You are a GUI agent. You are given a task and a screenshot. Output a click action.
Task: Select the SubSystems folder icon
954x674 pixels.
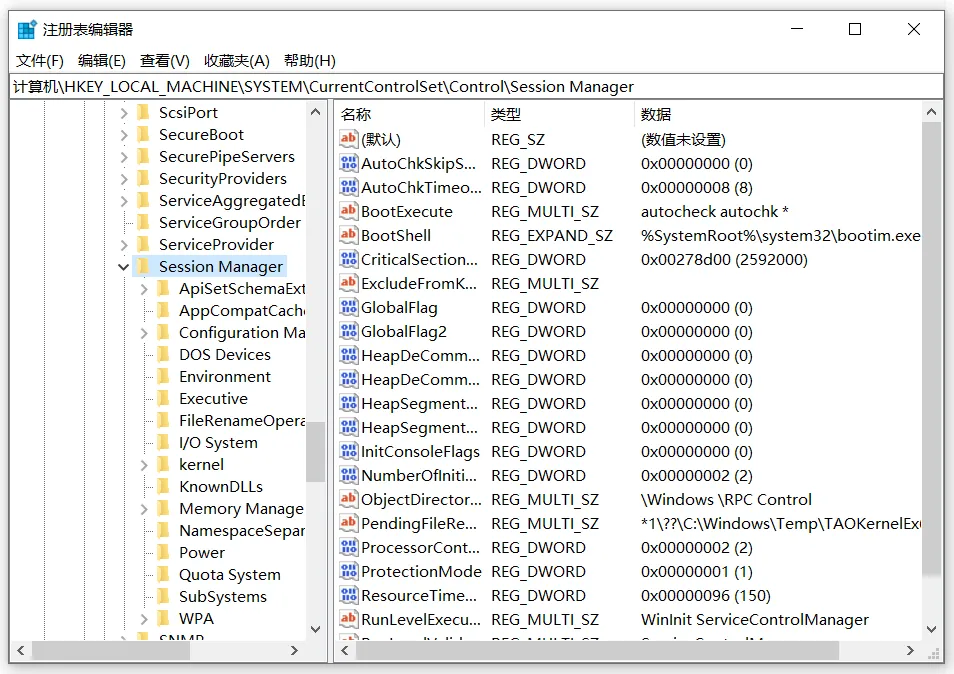[164, 597]
